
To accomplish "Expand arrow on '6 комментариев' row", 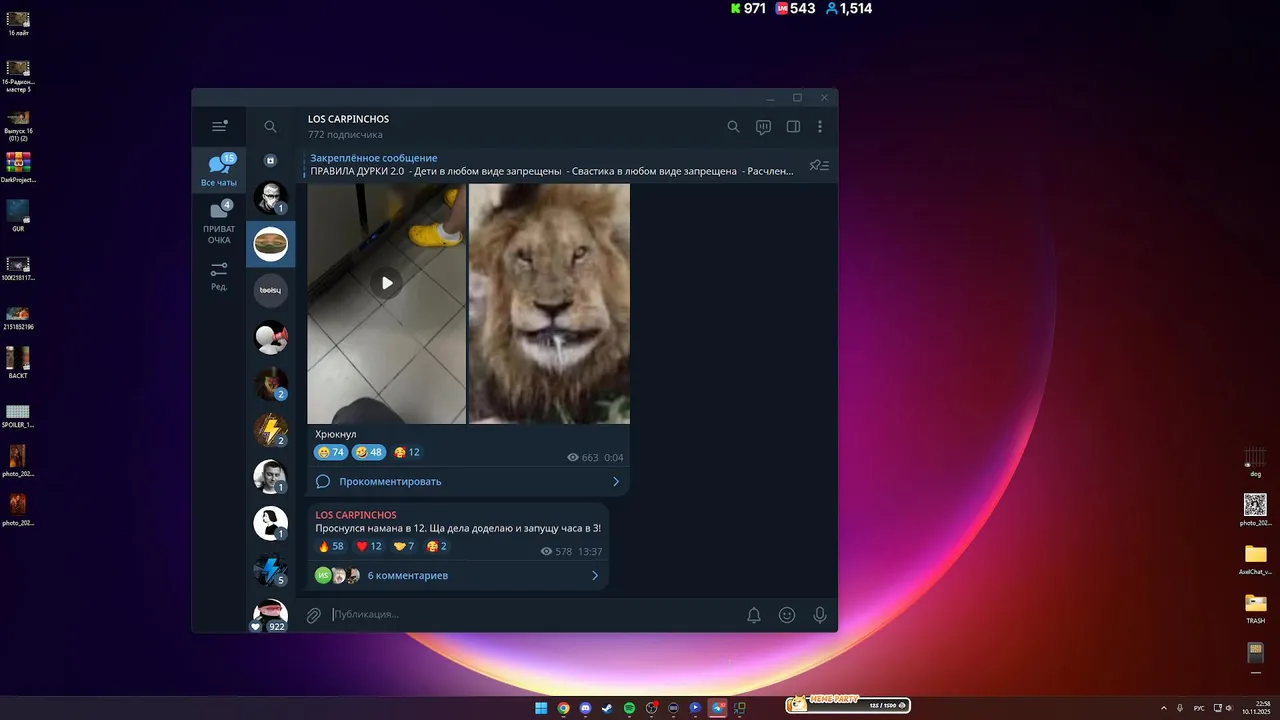I will point(594,575).
